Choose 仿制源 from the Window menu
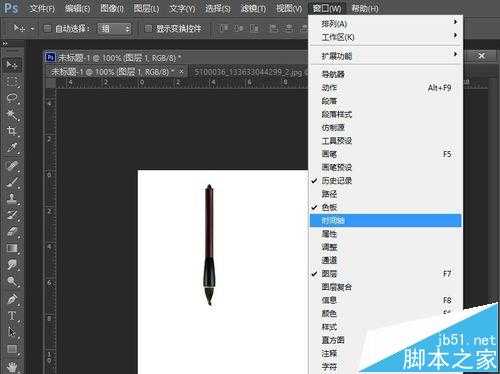 tap(386, 127)
